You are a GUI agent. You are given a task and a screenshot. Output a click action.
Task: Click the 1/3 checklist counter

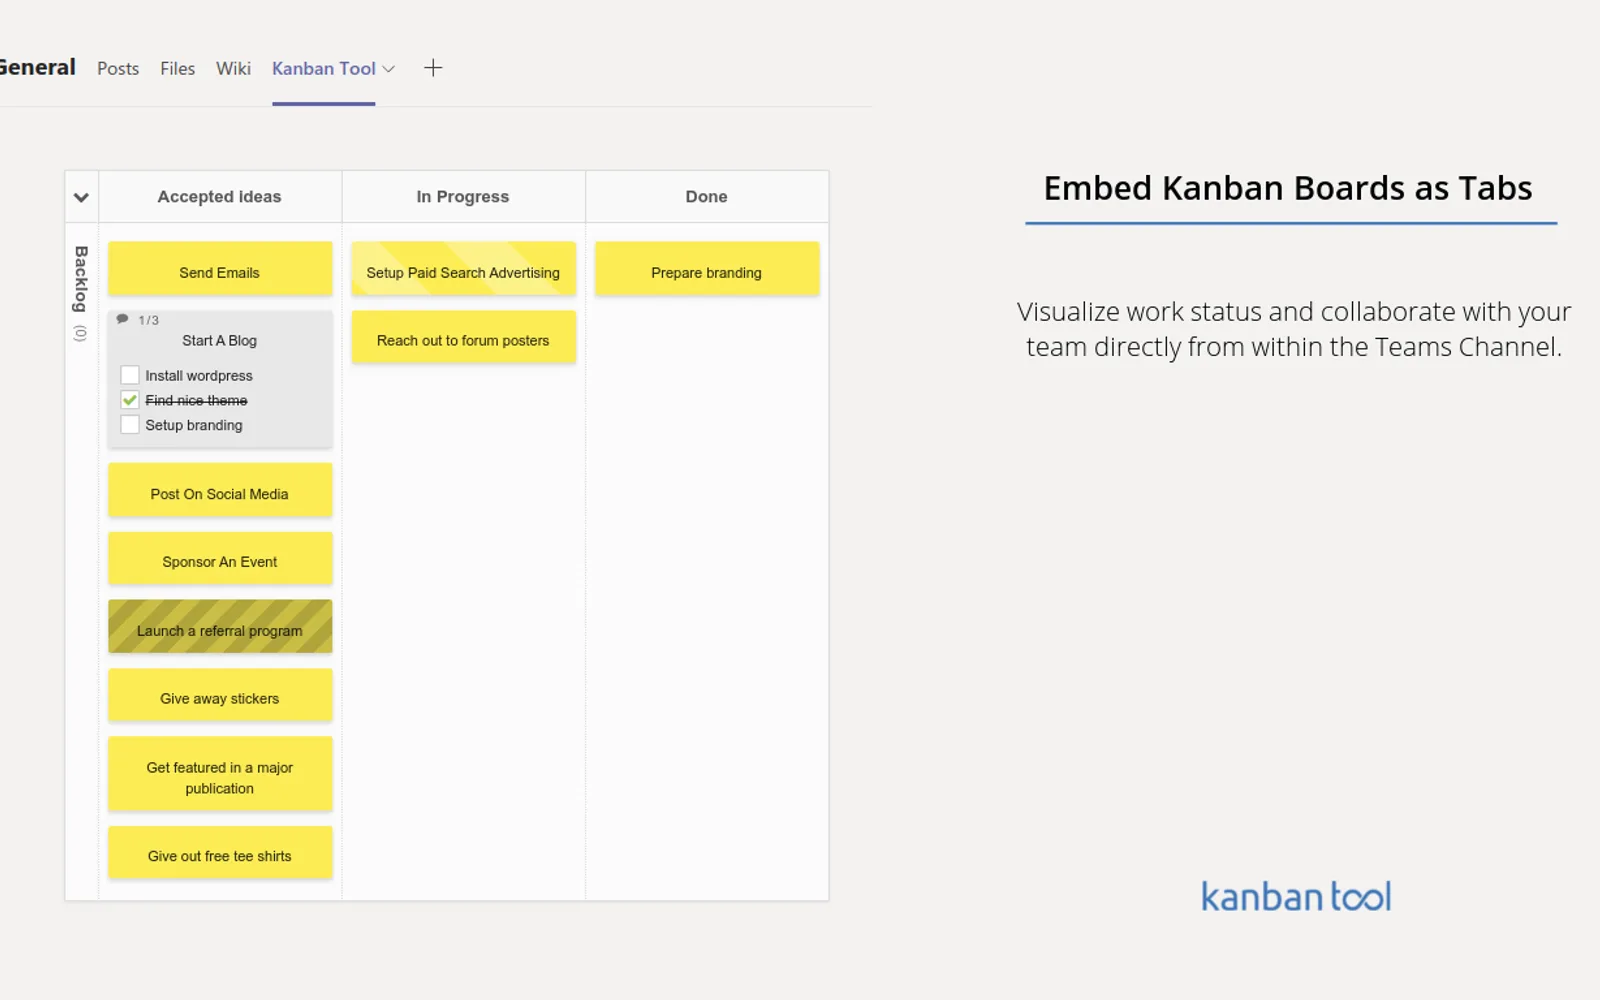coord(148,320)
